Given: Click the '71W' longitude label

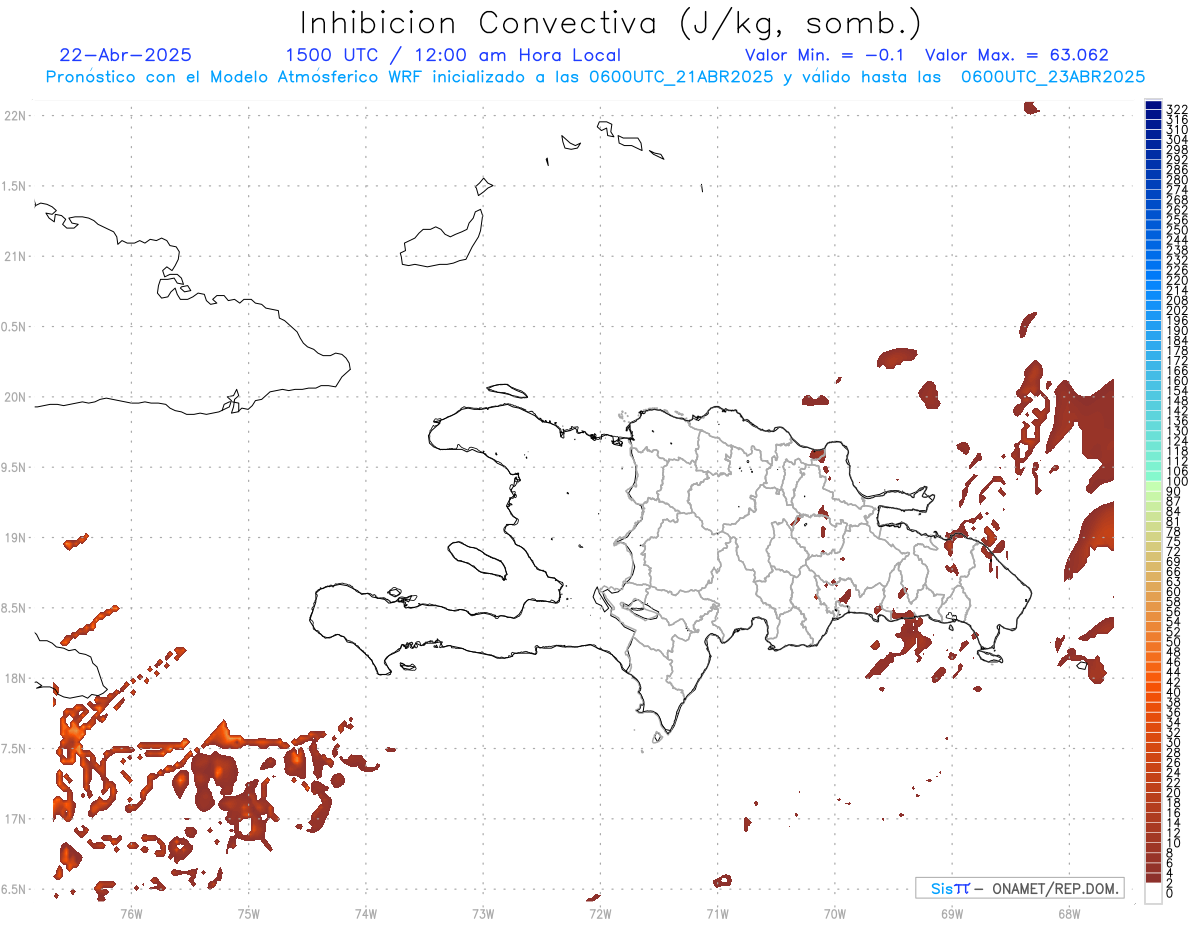Looking at the screenshot, I should (x=717, y=913).
